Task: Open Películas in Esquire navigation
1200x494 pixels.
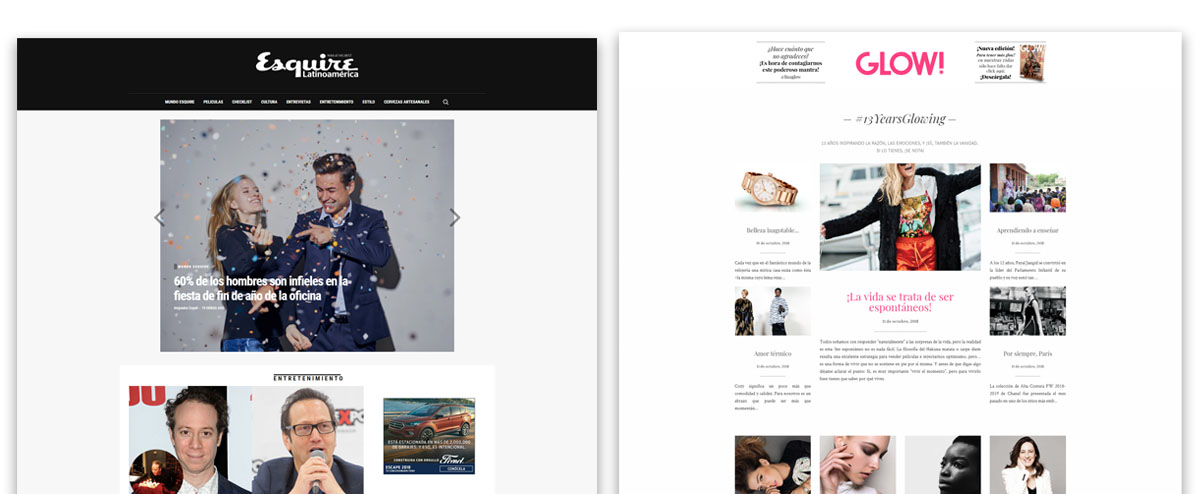Action: 213,102
